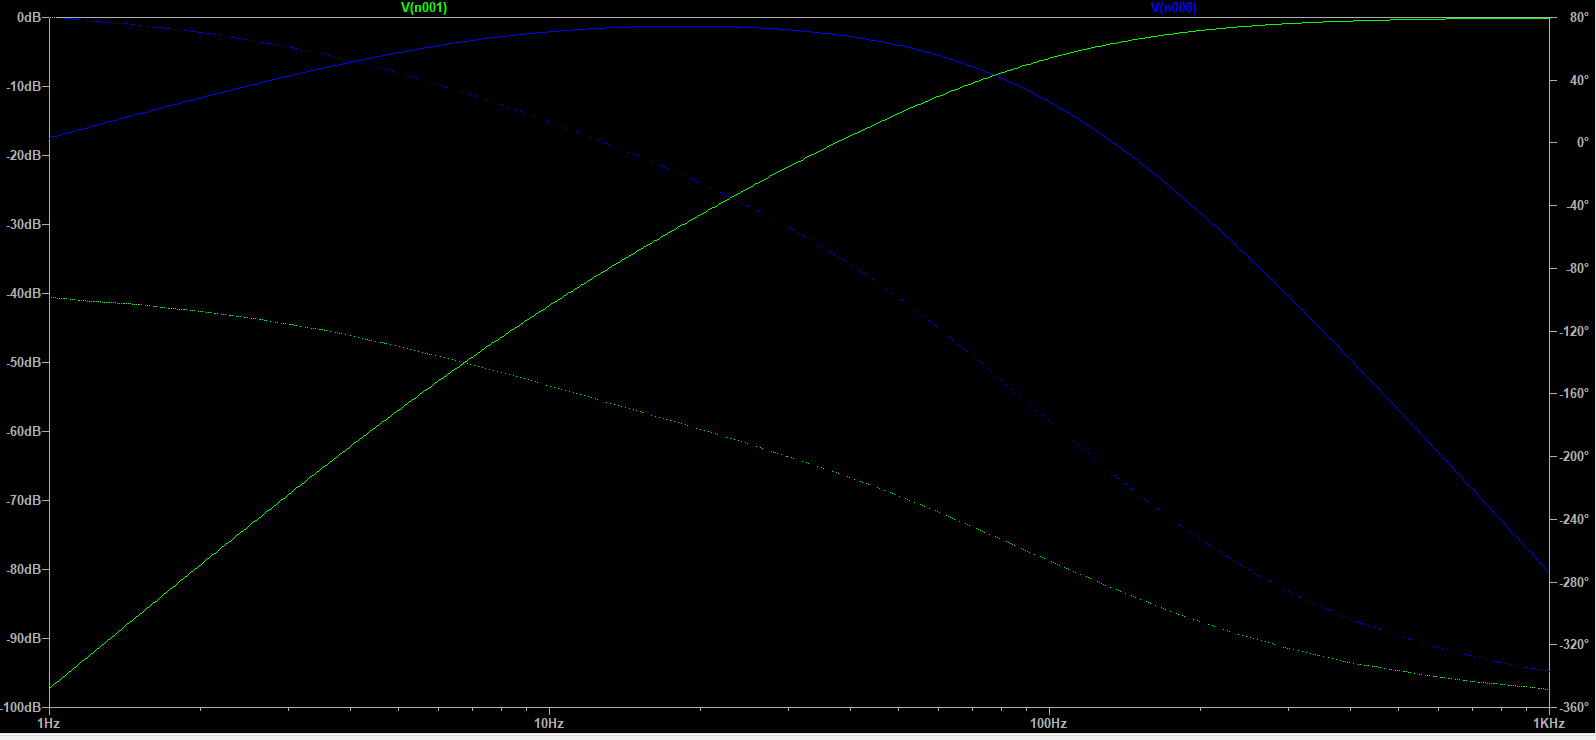Click the -80dB magnitude axis label
This screenshot has width=1596, height=740.
25,570
